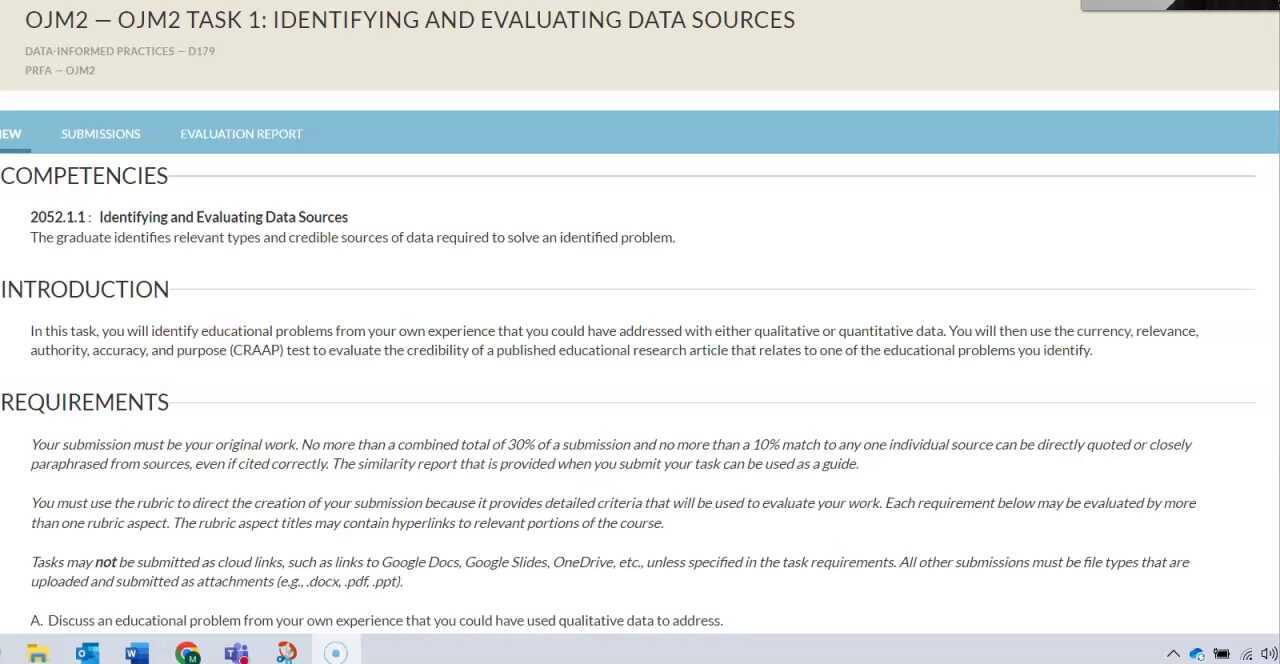Open the Evaluation Report tab
The width and height of the screenshot is (1280, 664).
point(241,134)
